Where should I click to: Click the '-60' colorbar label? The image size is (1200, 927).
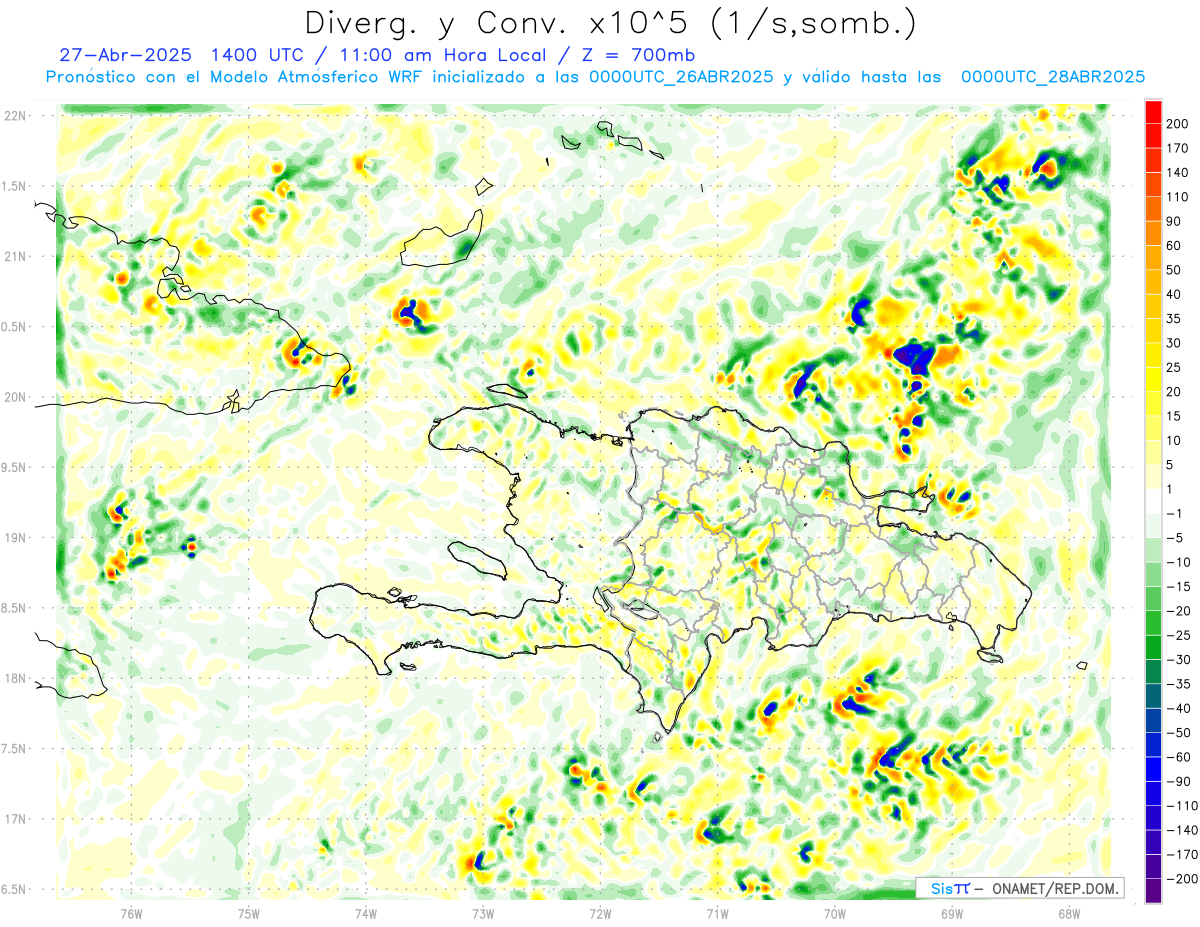(x=1178, y=758)
